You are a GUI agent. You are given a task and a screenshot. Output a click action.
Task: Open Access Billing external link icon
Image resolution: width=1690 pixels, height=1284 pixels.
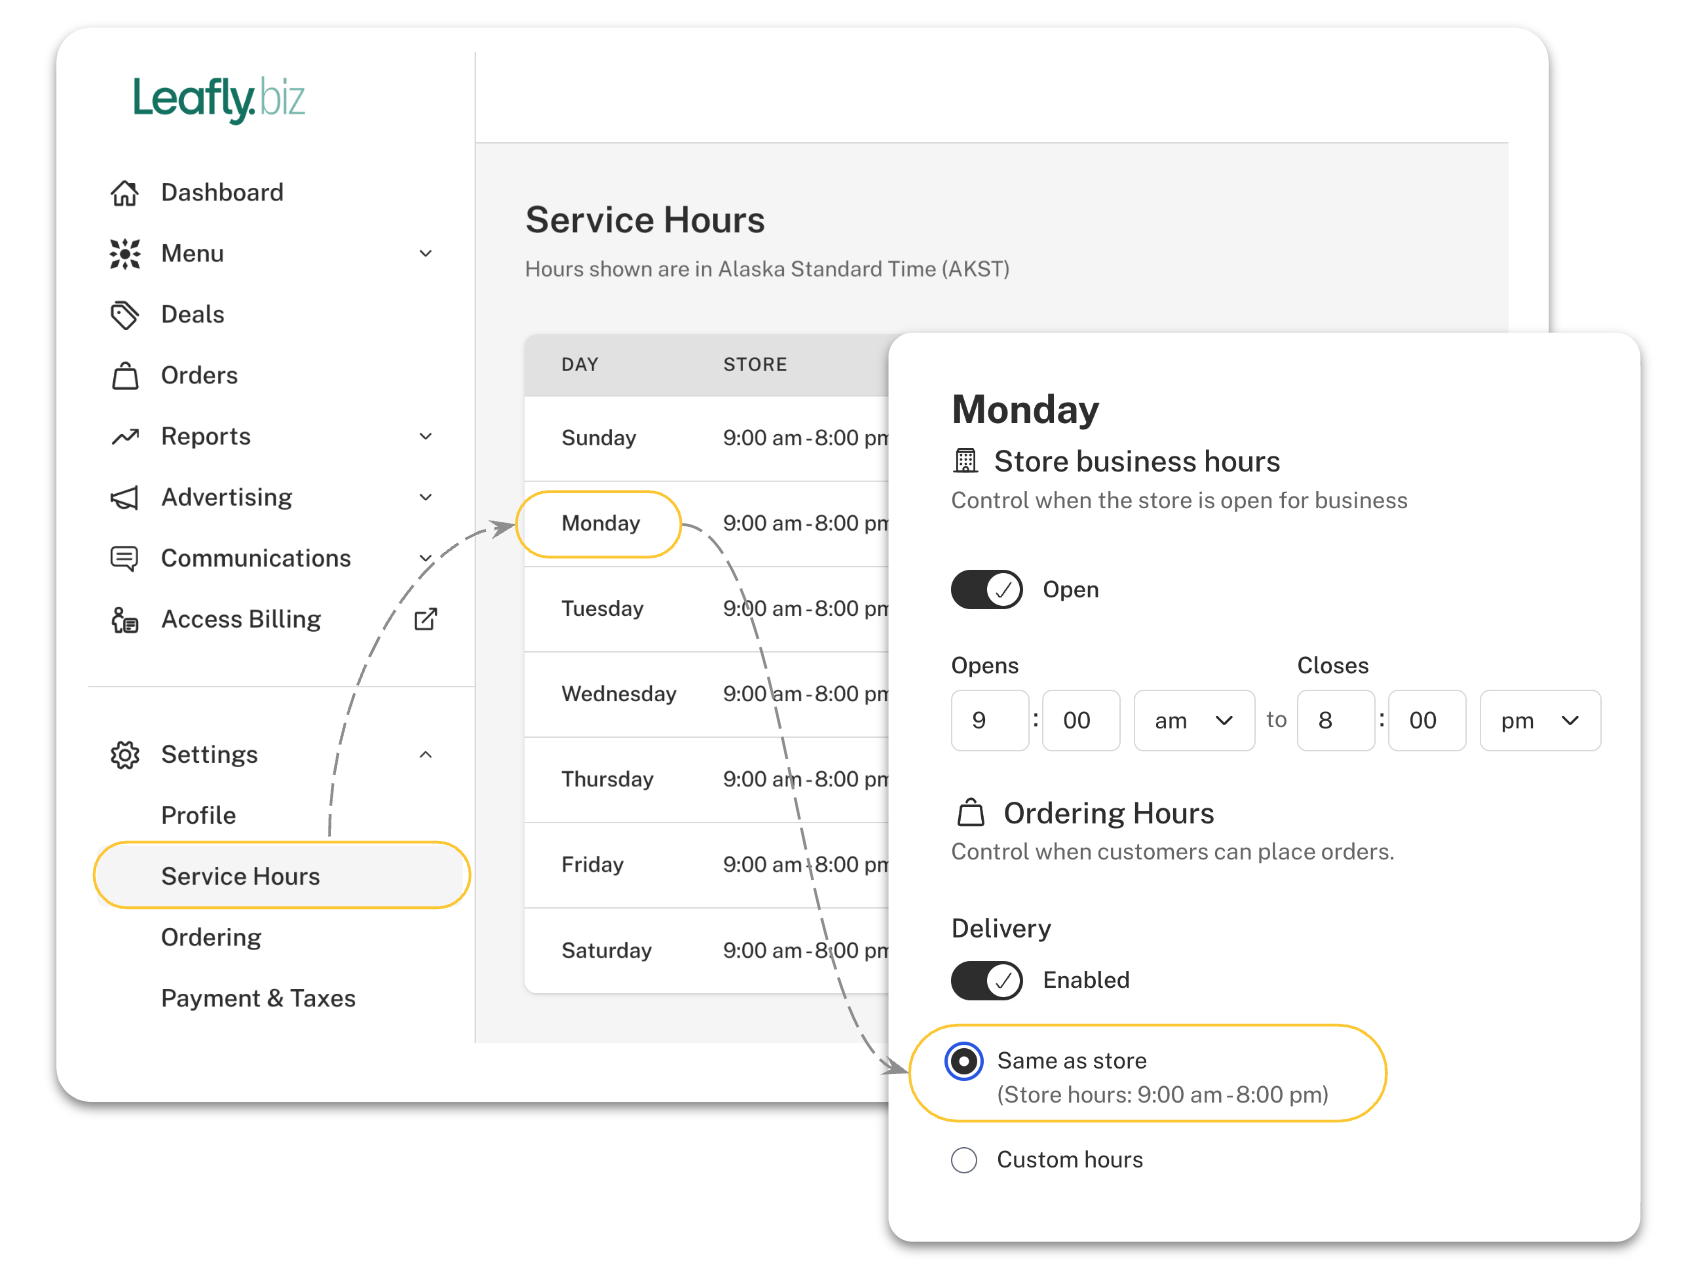(x=426, y=620)
